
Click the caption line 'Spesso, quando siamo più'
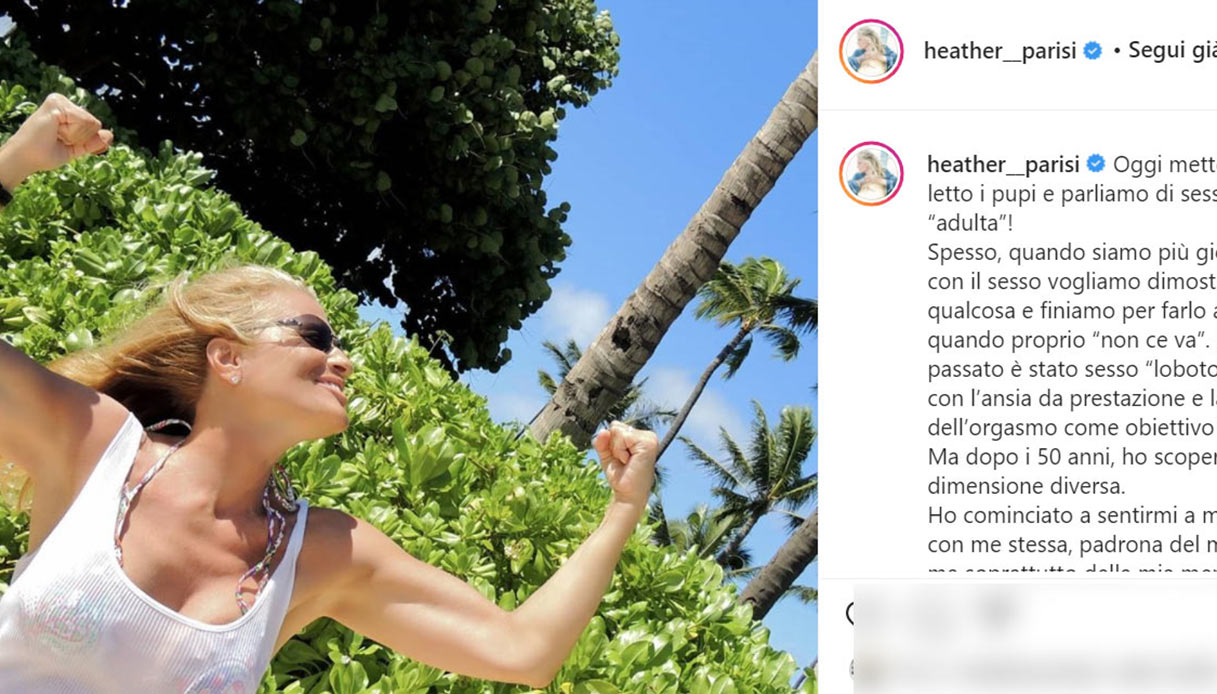click(1072, 252)
